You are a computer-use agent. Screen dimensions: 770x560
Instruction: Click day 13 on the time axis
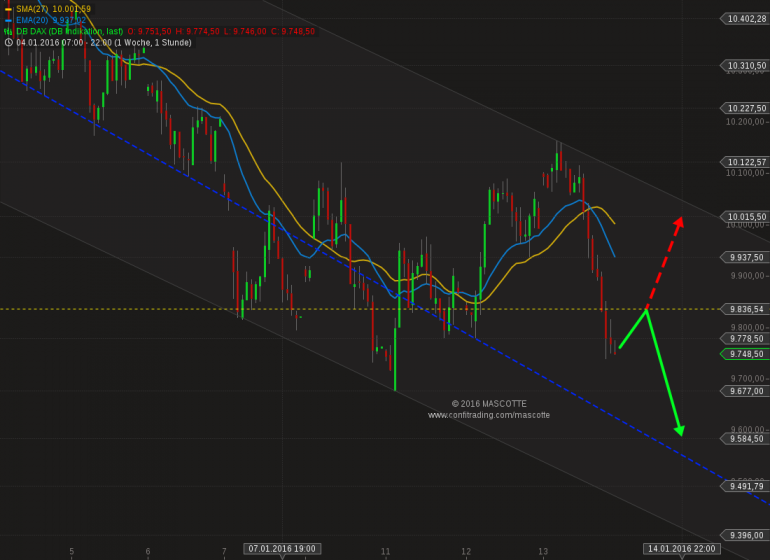click(543, 551)
